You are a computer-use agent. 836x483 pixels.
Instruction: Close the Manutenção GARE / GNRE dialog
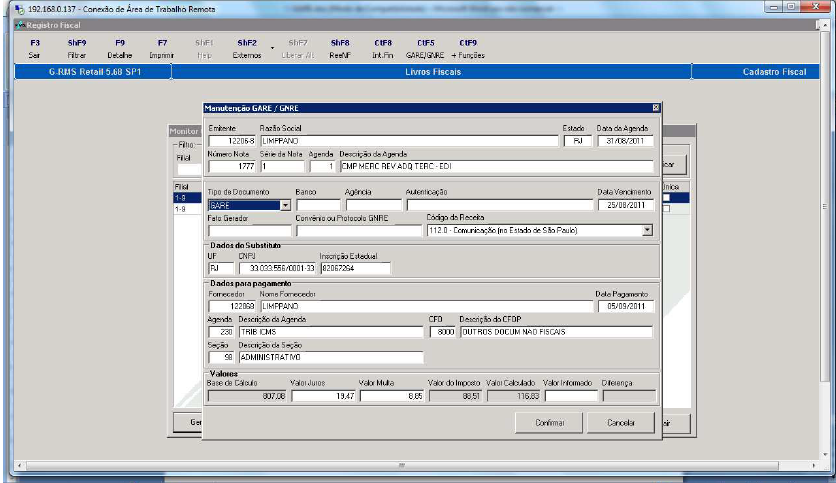click(656, 108)
